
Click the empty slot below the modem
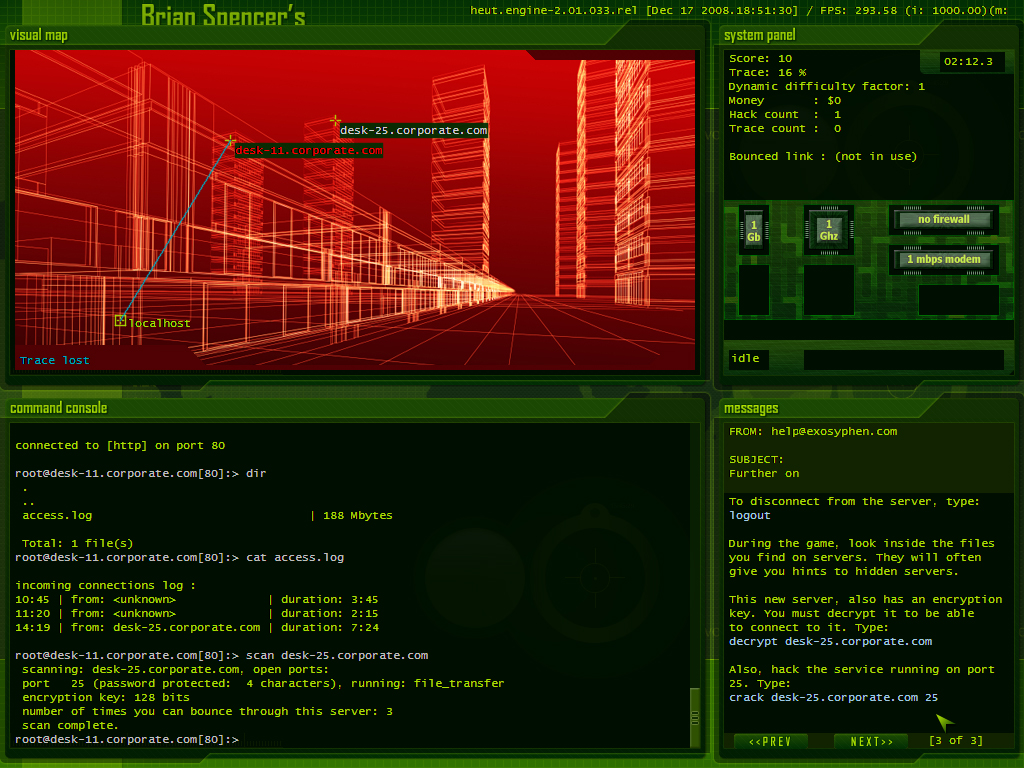[958, 300]
